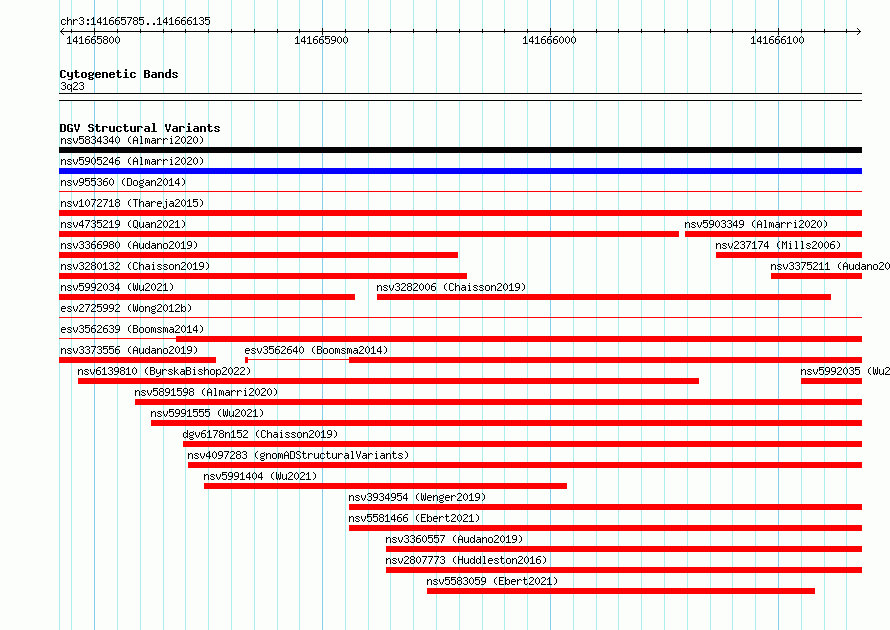890x630 pixels.
Task: Click the red nsv3282006 variant bar
Action: click(x=604, y=297)
